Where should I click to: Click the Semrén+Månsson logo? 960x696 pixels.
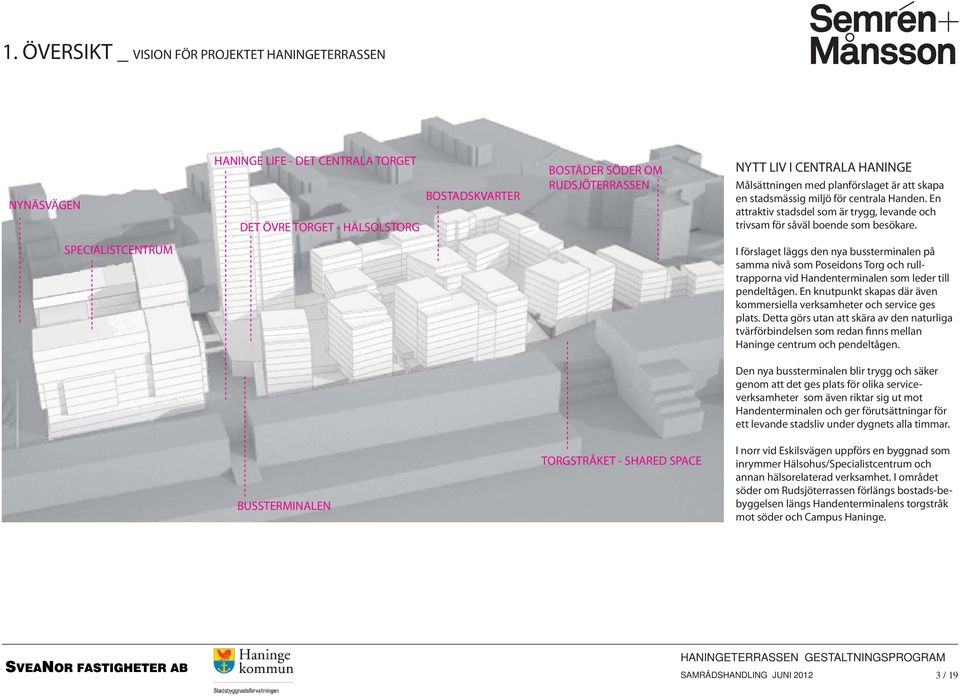pyautogui.click(x=882, y=35)
